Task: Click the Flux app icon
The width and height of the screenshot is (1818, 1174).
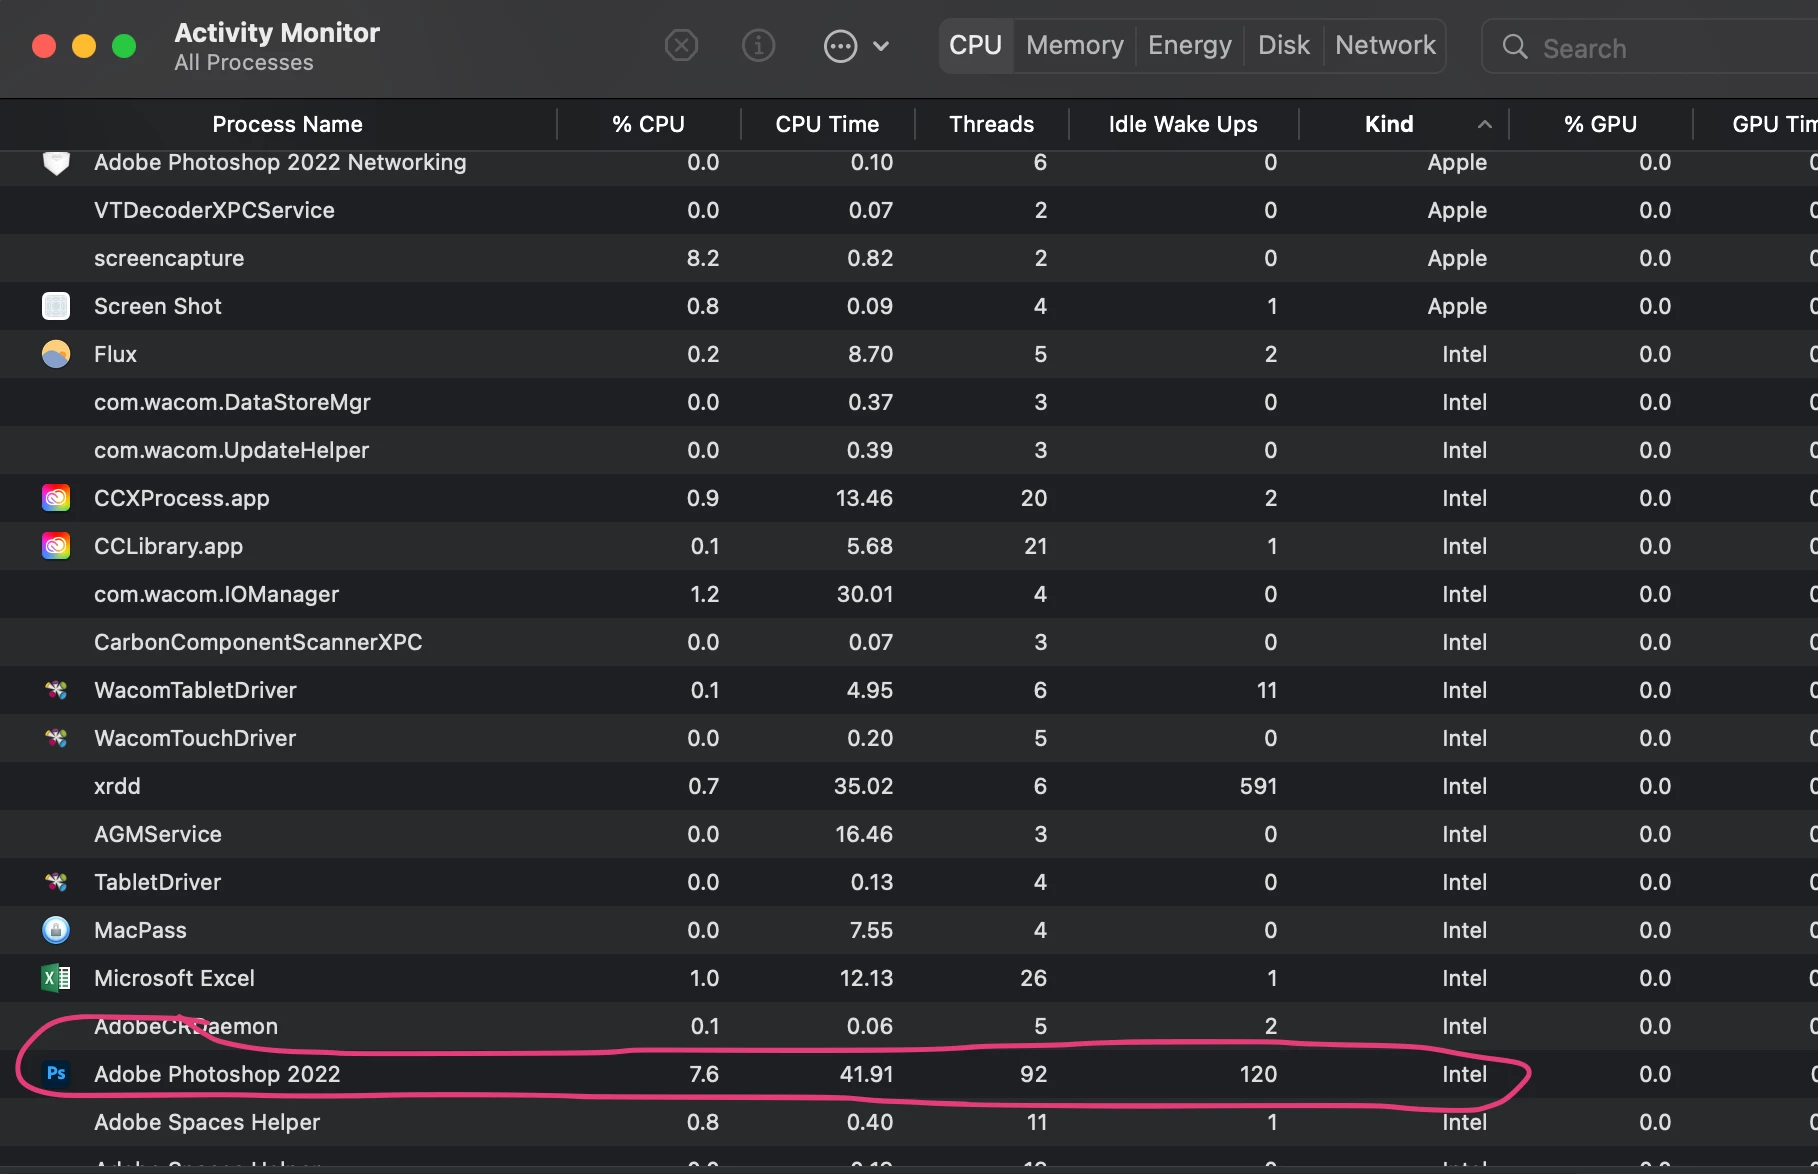Action: coord(56,353)
